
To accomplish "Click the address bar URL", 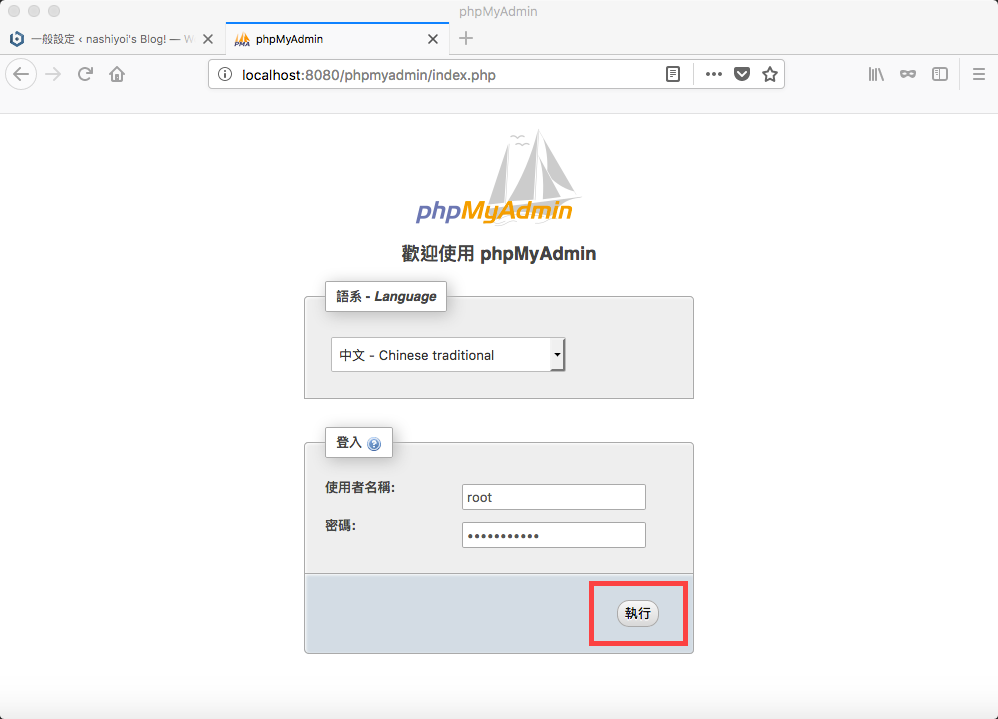I will coord(369,75).
